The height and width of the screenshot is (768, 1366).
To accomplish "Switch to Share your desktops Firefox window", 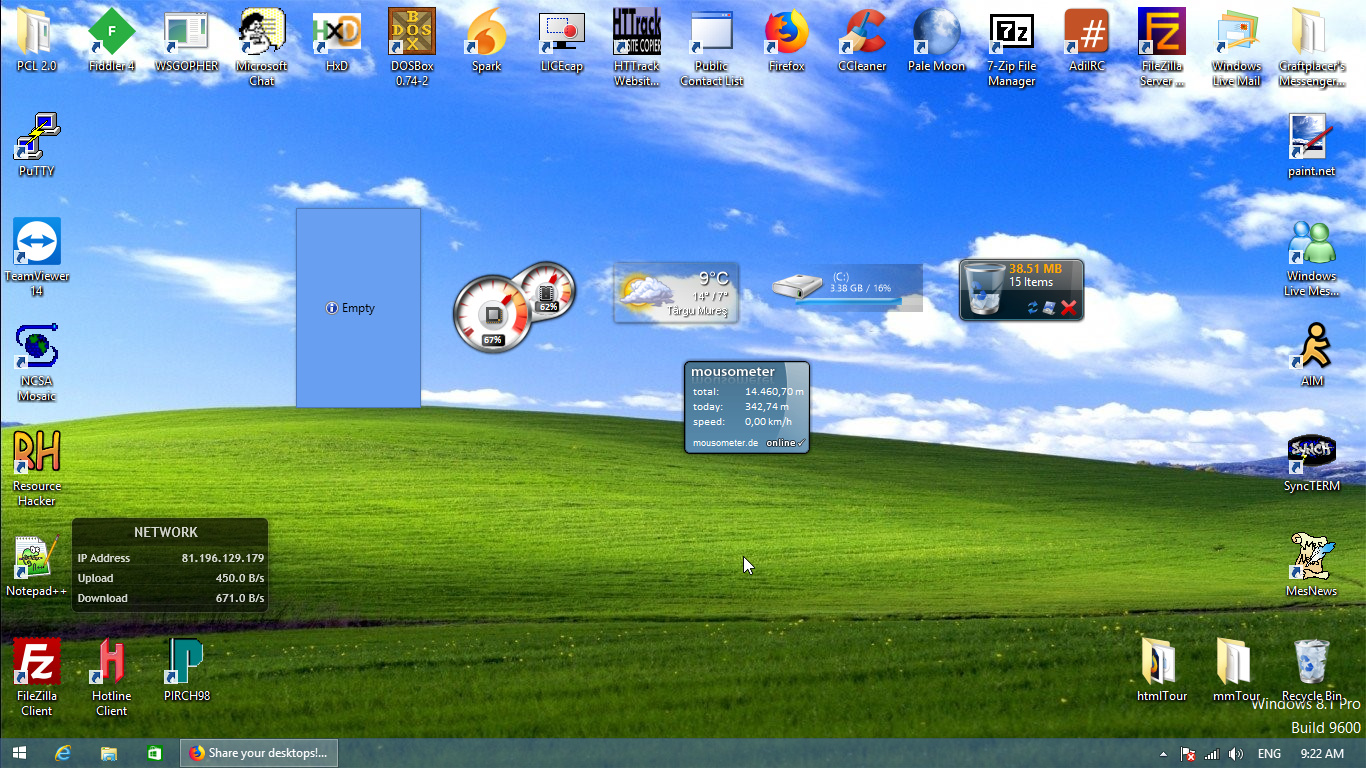I will 259,753.
